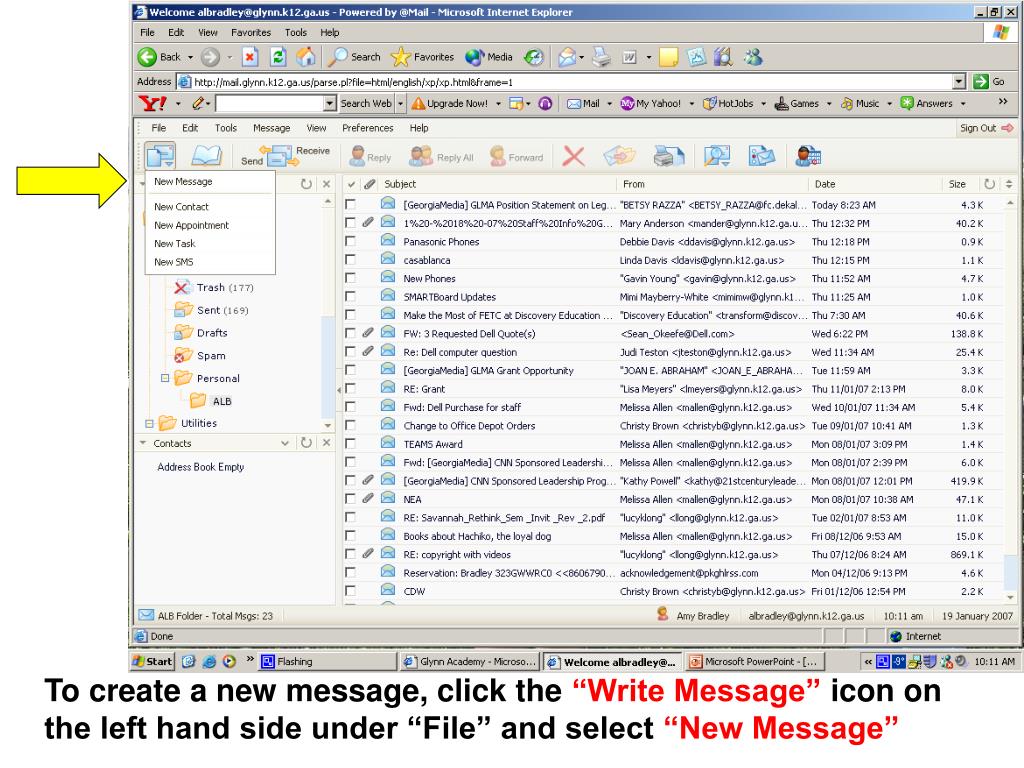Click the Windows Start button
The image size is (1024, 768).
point(152,662)
